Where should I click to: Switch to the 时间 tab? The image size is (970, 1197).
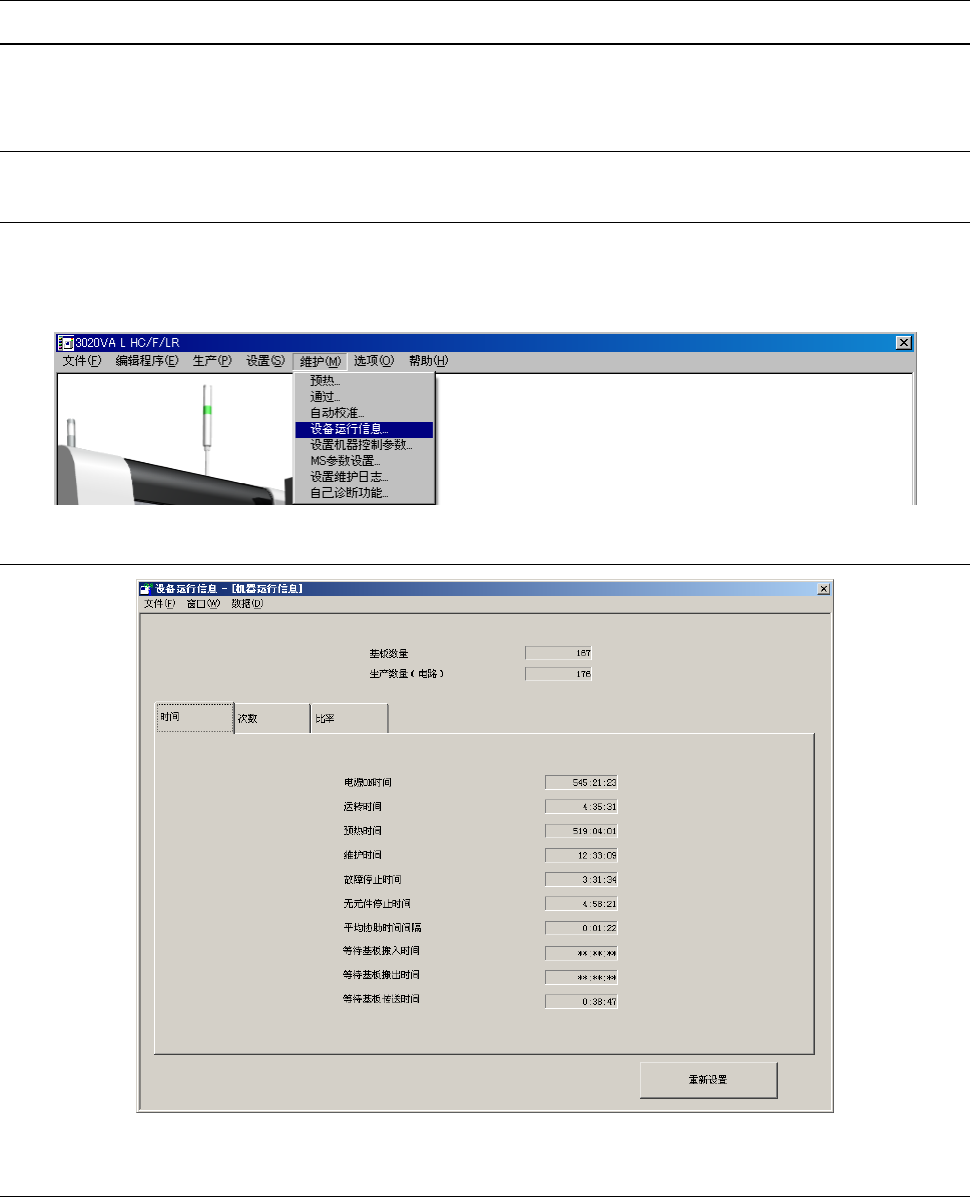195,718
